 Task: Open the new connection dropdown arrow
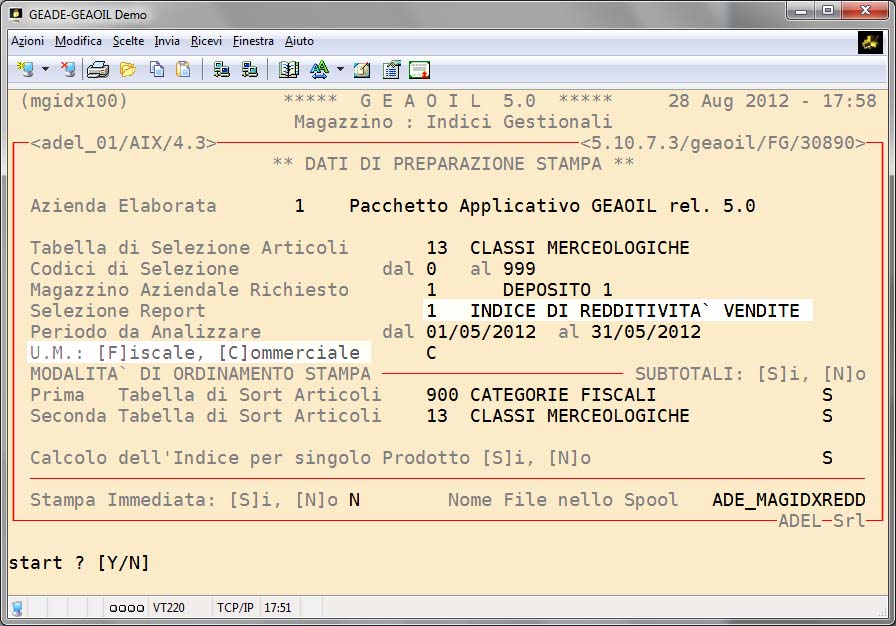click(x=45, y=70)
